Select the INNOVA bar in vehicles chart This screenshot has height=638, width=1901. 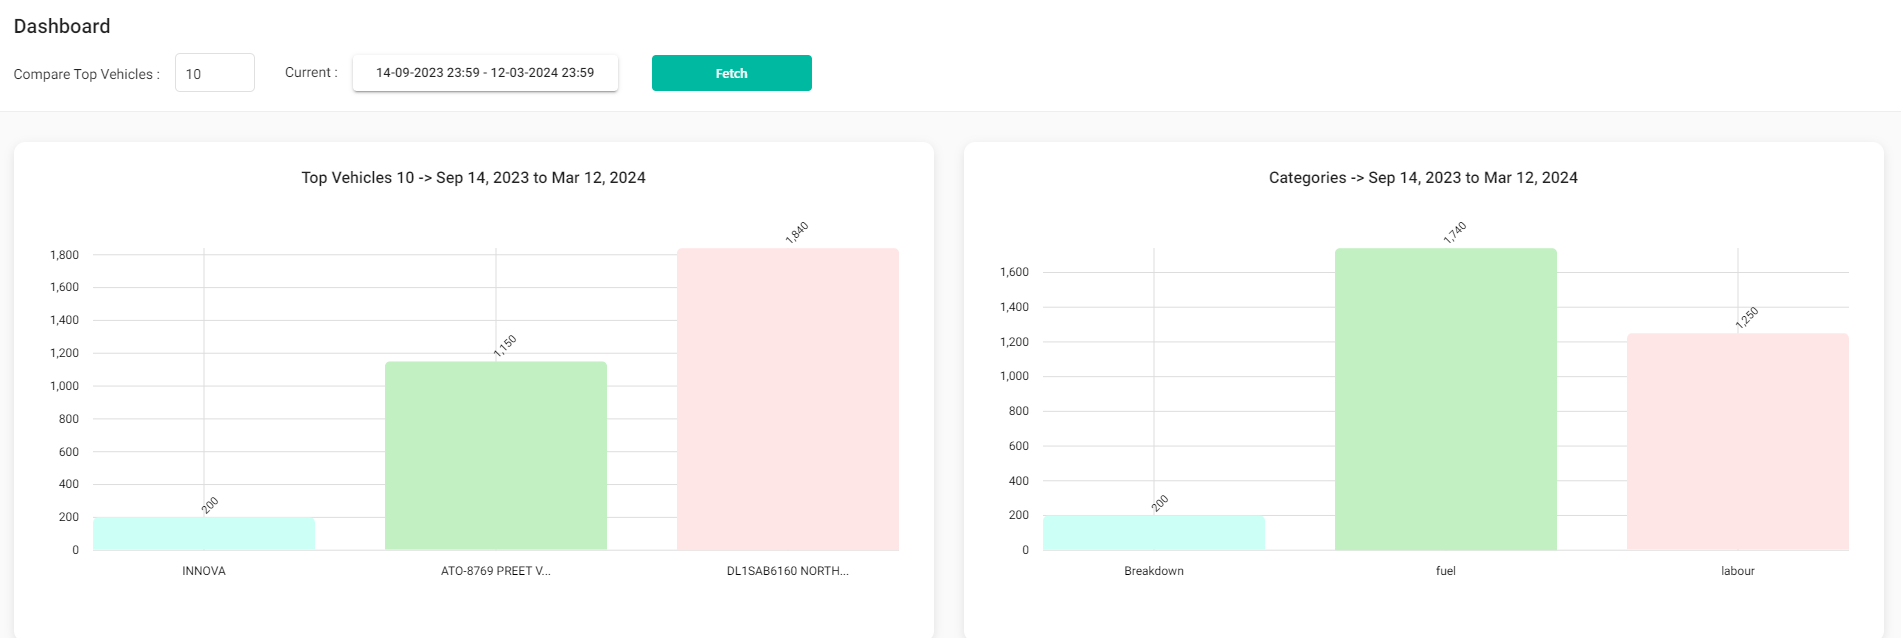[204, 534]
